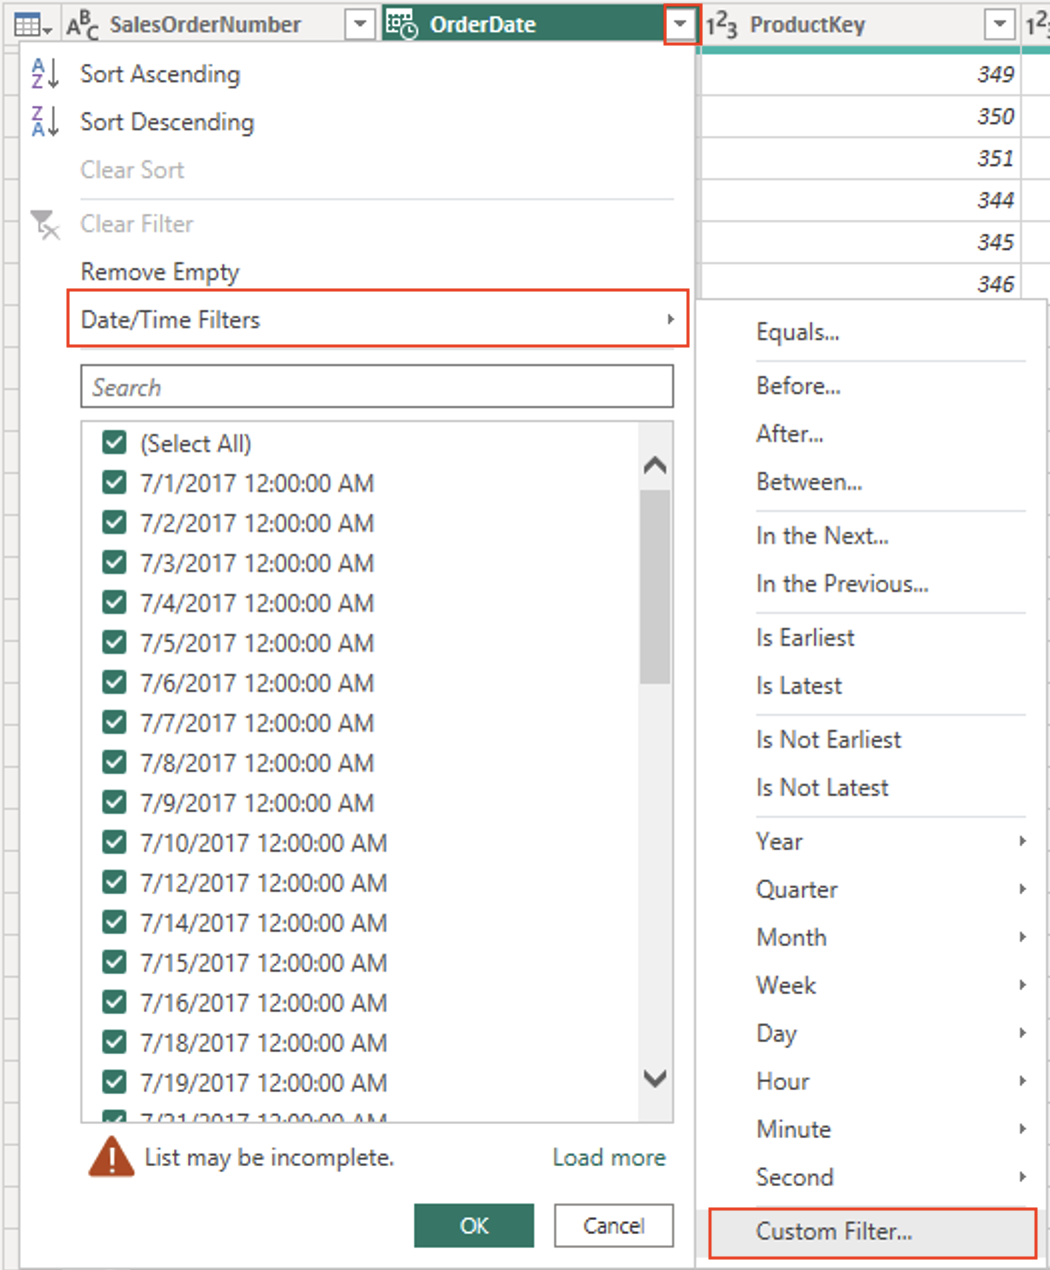Click the Load more link
This screenshot has height=1270, width=1050.
tap(609, 1157)
